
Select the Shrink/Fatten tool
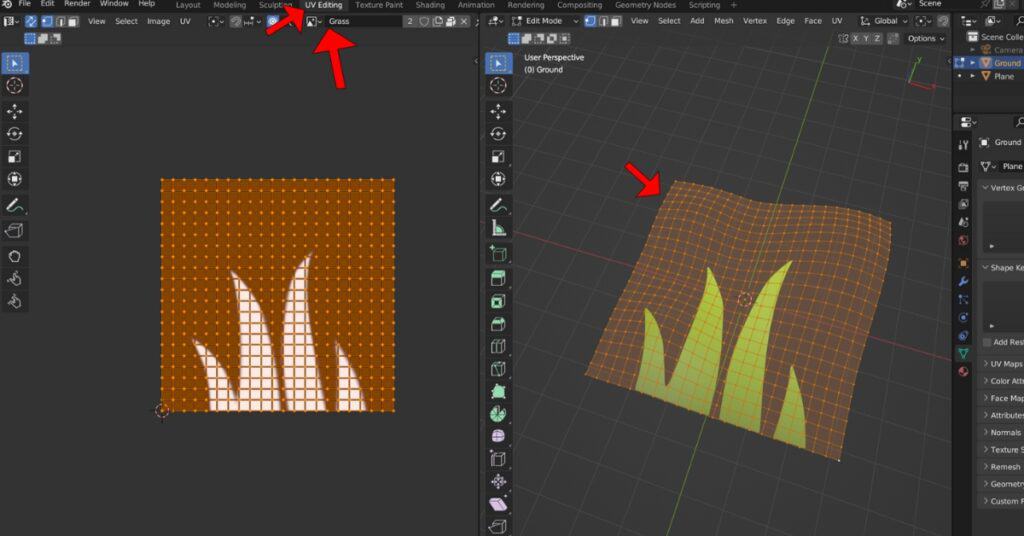tap(498, 482)
